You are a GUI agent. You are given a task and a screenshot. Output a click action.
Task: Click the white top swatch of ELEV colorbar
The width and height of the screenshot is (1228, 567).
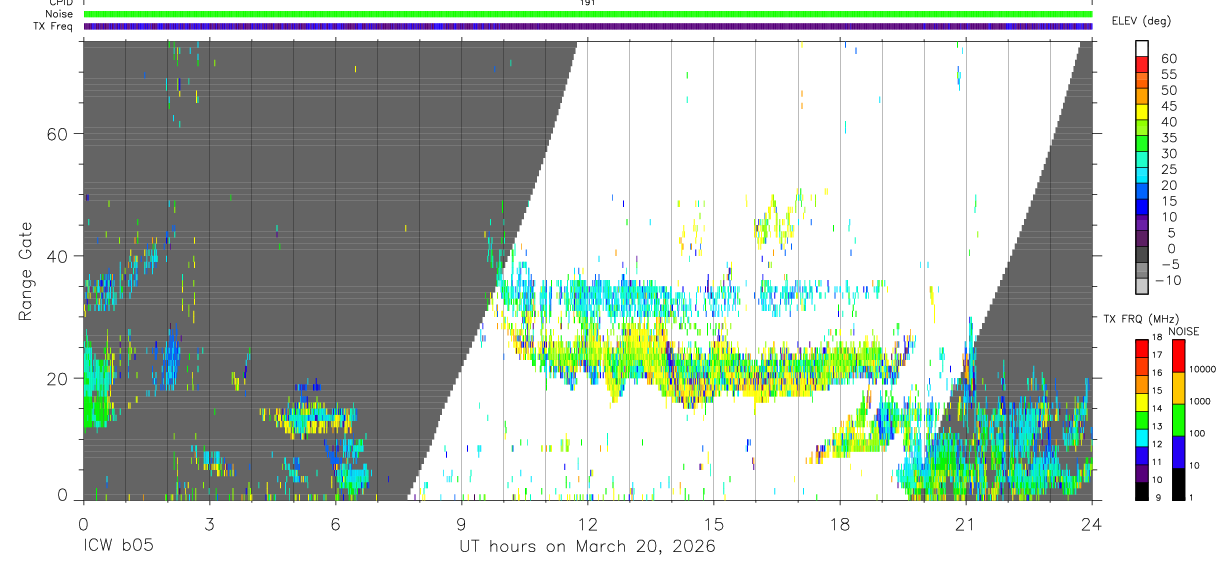[x=1142, y=48]
